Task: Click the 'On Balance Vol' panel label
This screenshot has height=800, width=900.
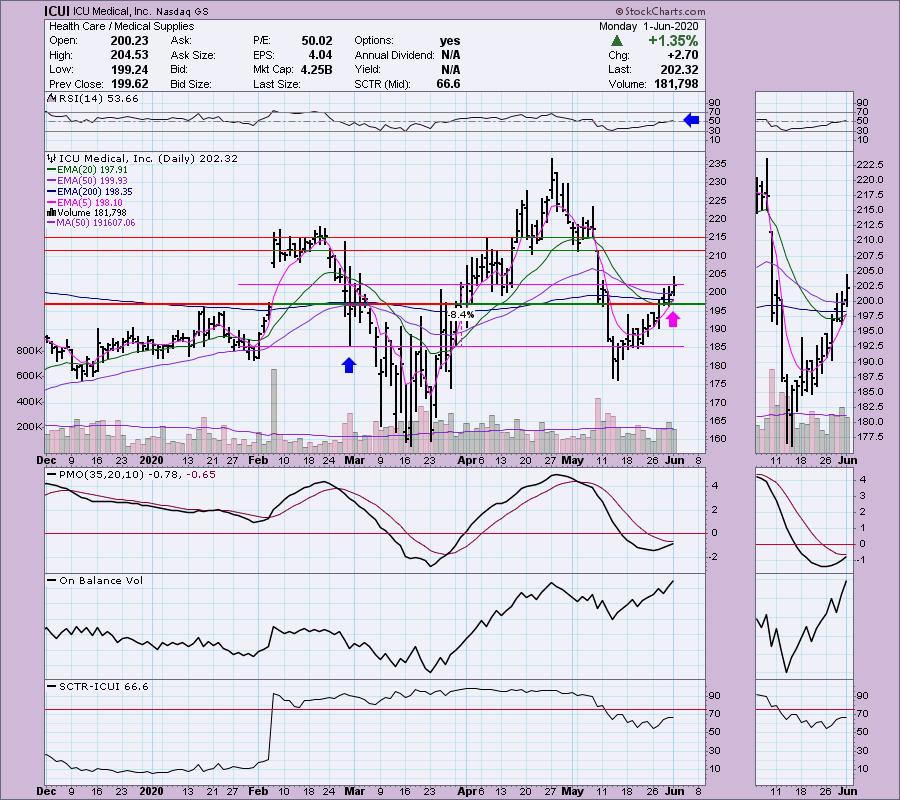Action: click(x=101, y=581)
